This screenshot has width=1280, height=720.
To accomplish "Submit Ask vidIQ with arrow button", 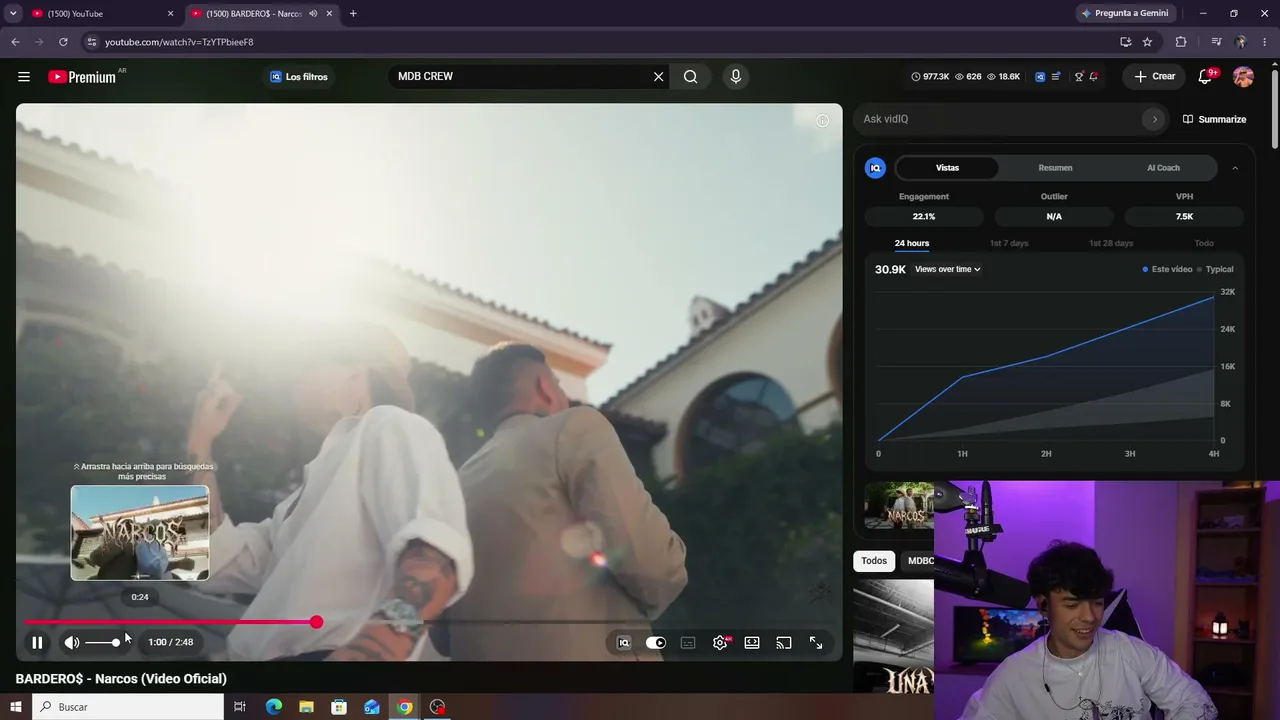I will click(1154, 119).
